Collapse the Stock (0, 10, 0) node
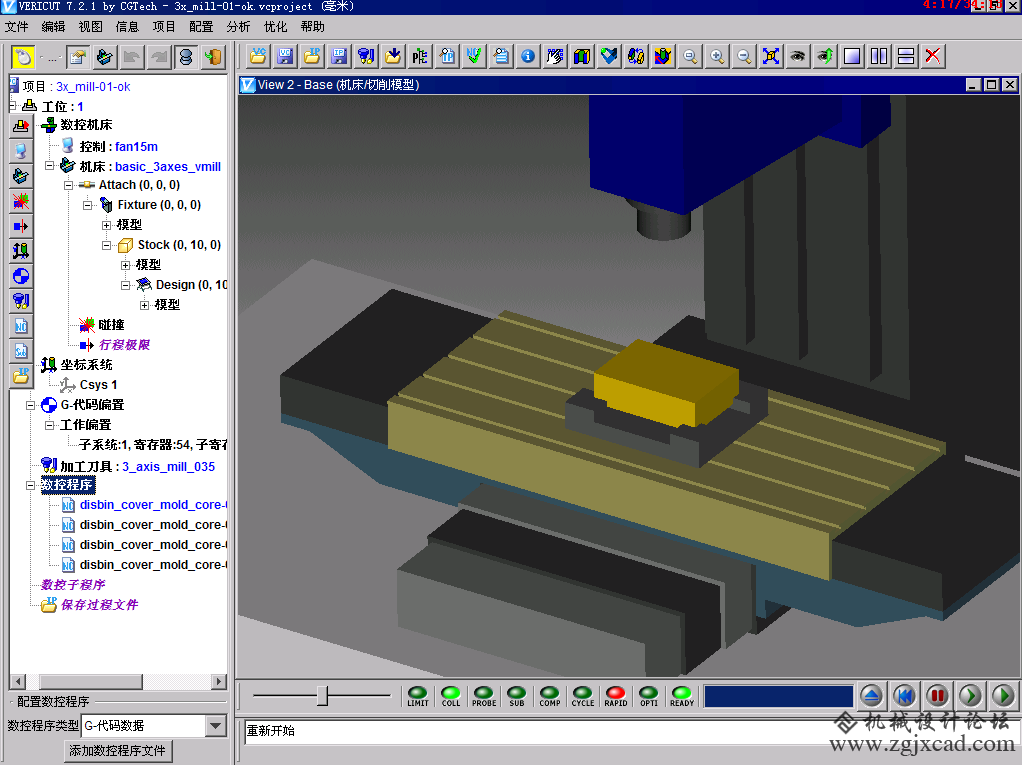Image resolution: width=1022 pixels, height=765 pixels. pos(106,245)
